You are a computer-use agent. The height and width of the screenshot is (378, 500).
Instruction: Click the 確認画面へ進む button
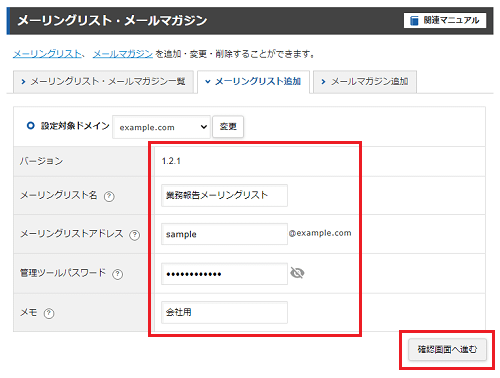[x=447, y=349]
